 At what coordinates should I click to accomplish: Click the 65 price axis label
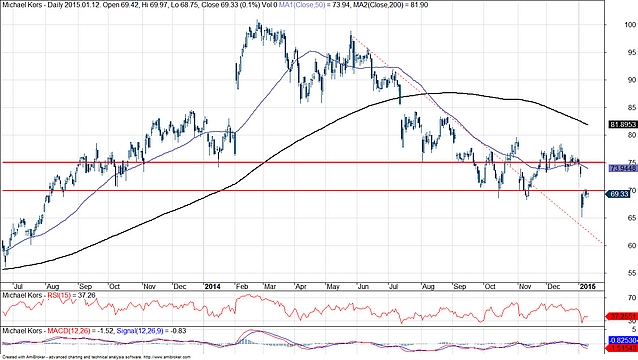click(x=631, y=218)
